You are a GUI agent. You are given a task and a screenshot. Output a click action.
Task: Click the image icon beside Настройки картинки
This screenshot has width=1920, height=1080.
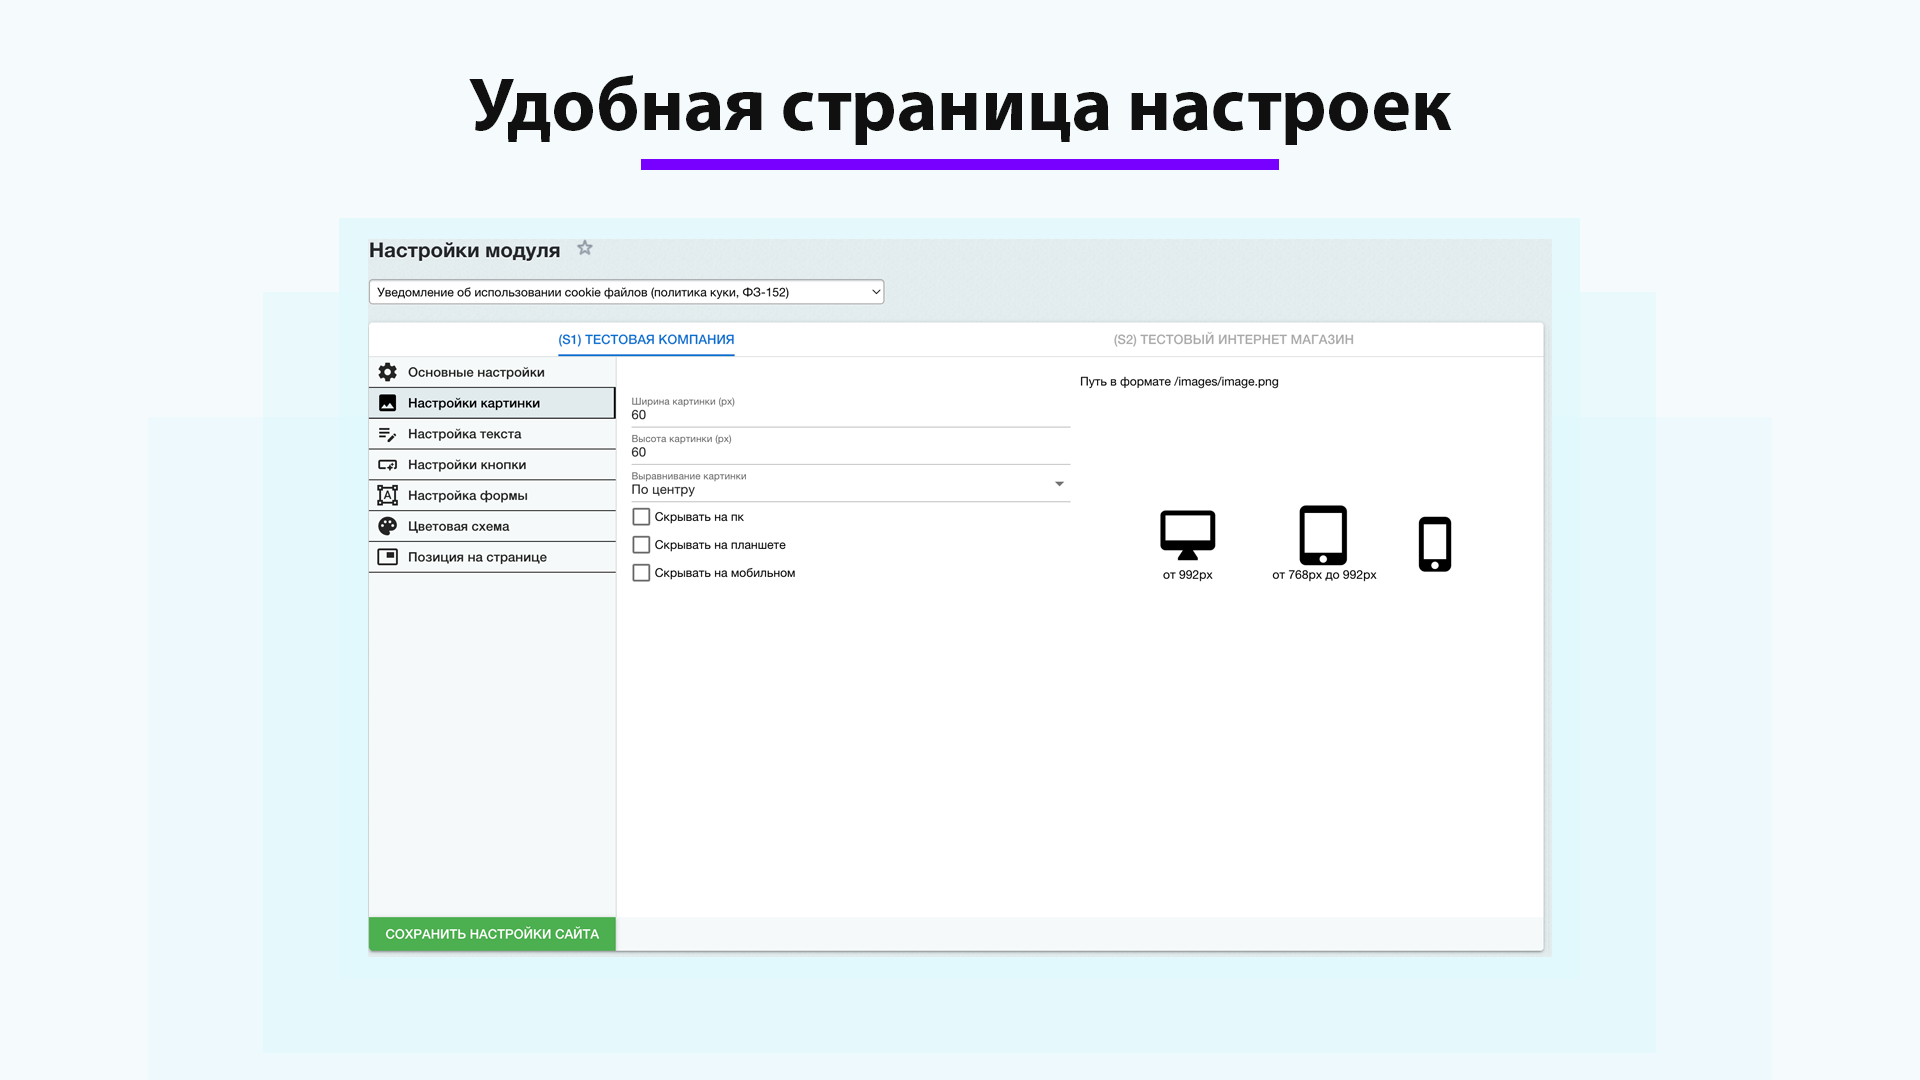coord(387,402)
